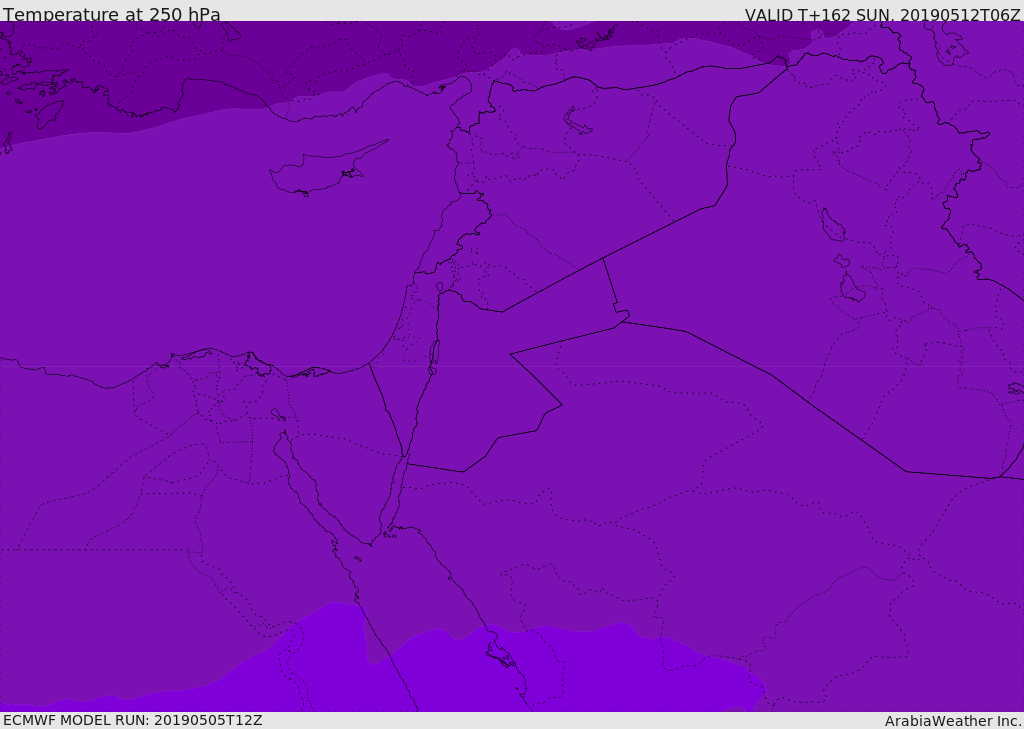Click the 'ECMWF MODEL RUN: 20190505T12Z' footer text
The width and height of the screenshot is (1024, 729).
(x=133, y=720)
